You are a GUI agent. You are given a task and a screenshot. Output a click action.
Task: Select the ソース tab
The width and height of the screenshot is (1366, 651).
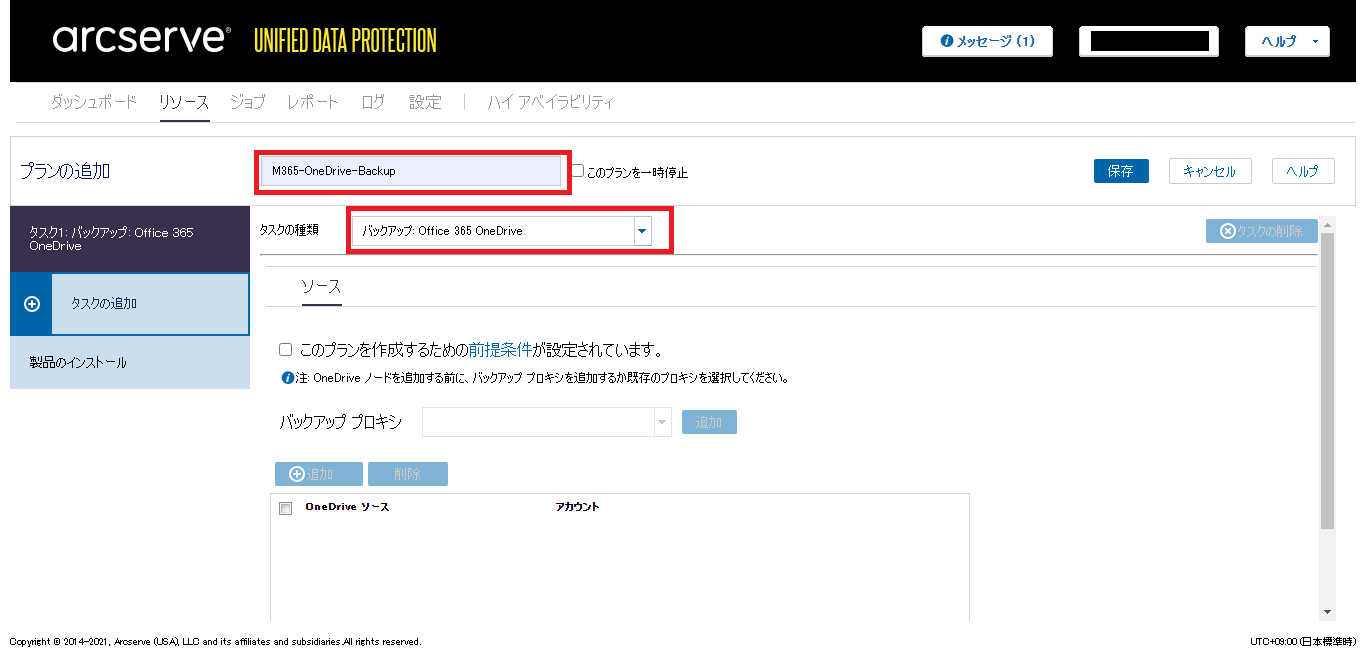[321, 287]
